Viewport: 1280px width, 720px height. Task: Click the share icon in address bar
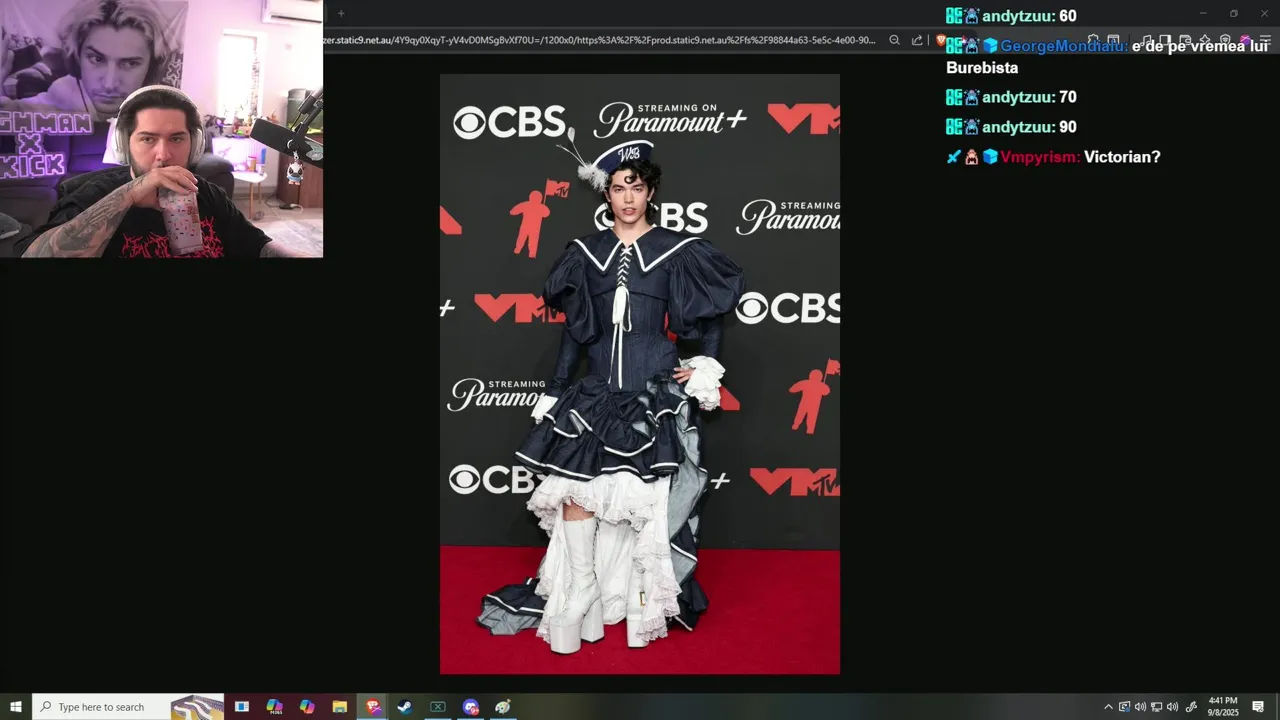point(917,40)
